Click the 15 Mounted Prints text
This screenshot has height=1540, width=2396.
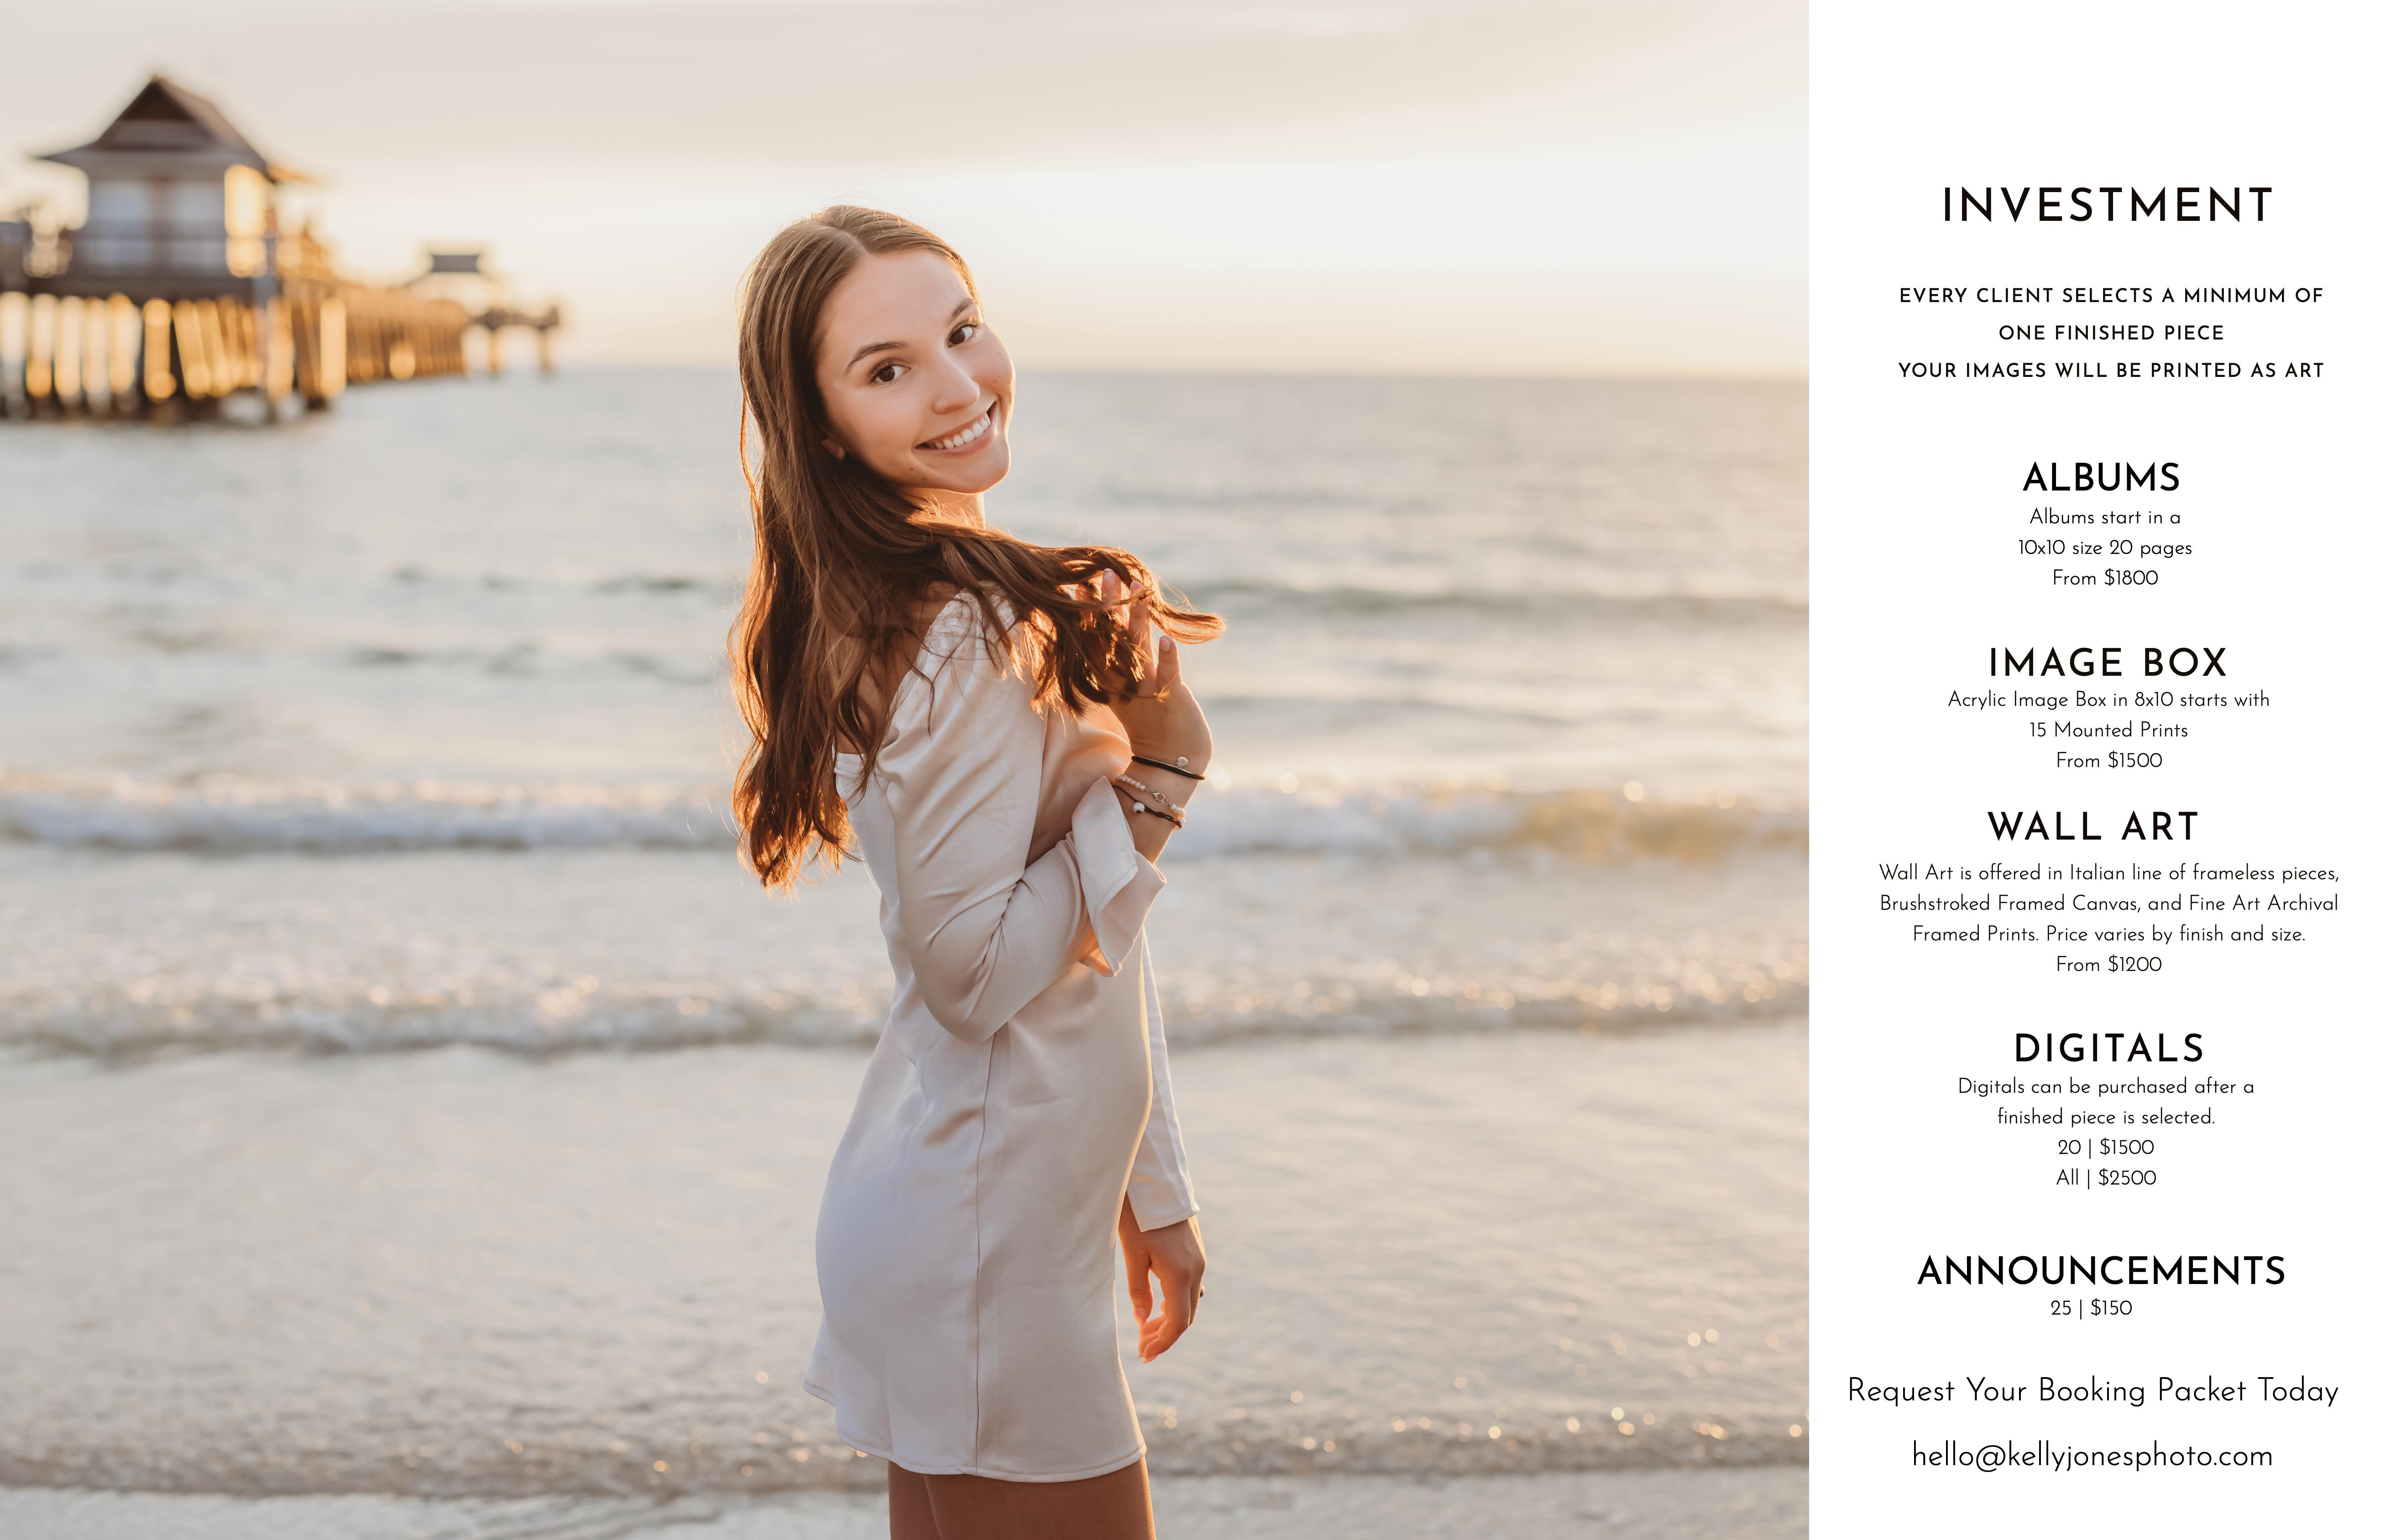pos(2108,730)
